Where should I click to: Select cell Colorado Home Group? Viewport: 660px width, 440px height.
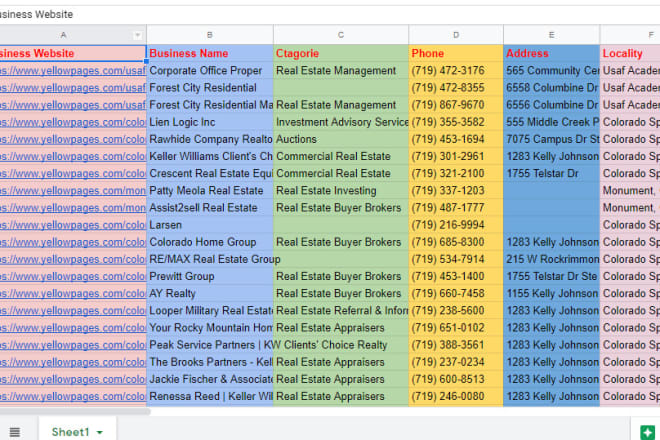point(210,242)
